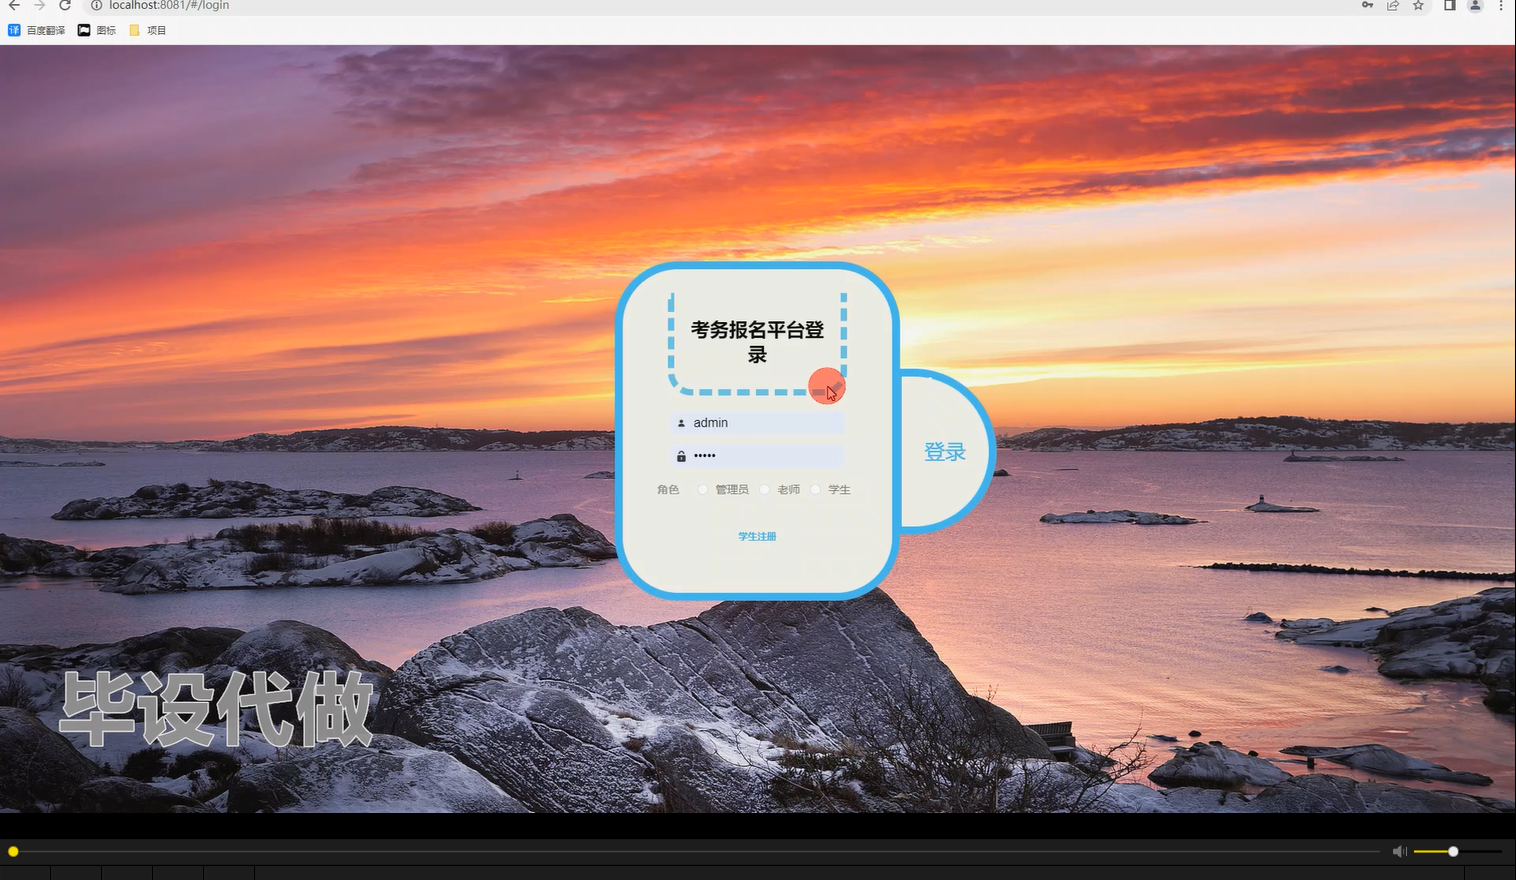Select the 老师 role radio button
The height and width of the screenshot is (880, 1516).
point(765,489)
